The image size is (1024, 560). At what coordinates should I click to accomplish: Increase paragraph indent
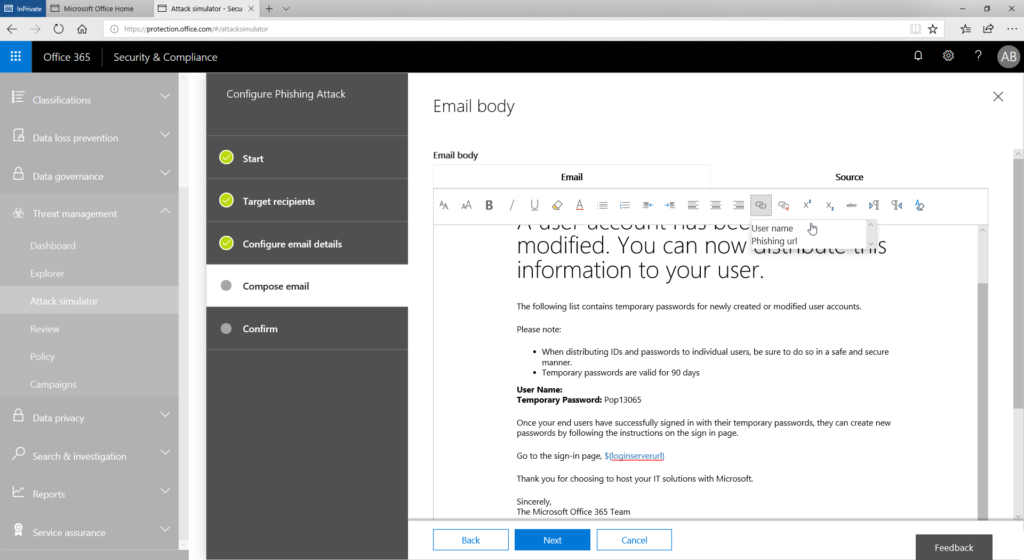click(x=670, y=205)
